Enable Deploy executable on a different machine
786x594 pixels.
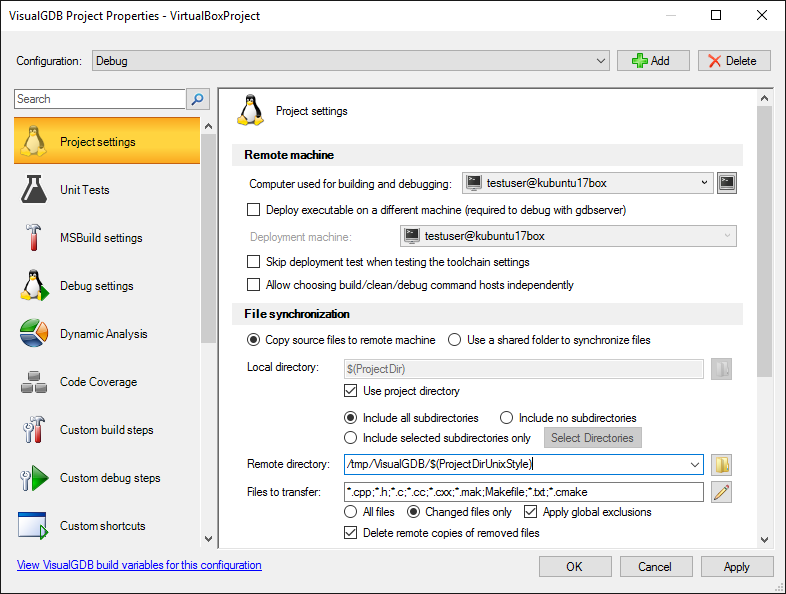[x=254, y=210]
